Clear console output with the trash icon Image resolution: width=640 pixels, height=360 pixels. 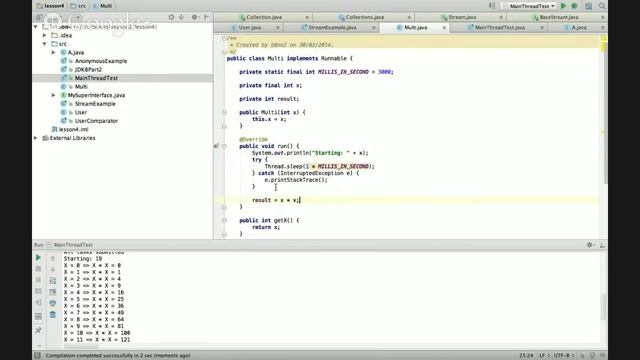click(53, 315)
